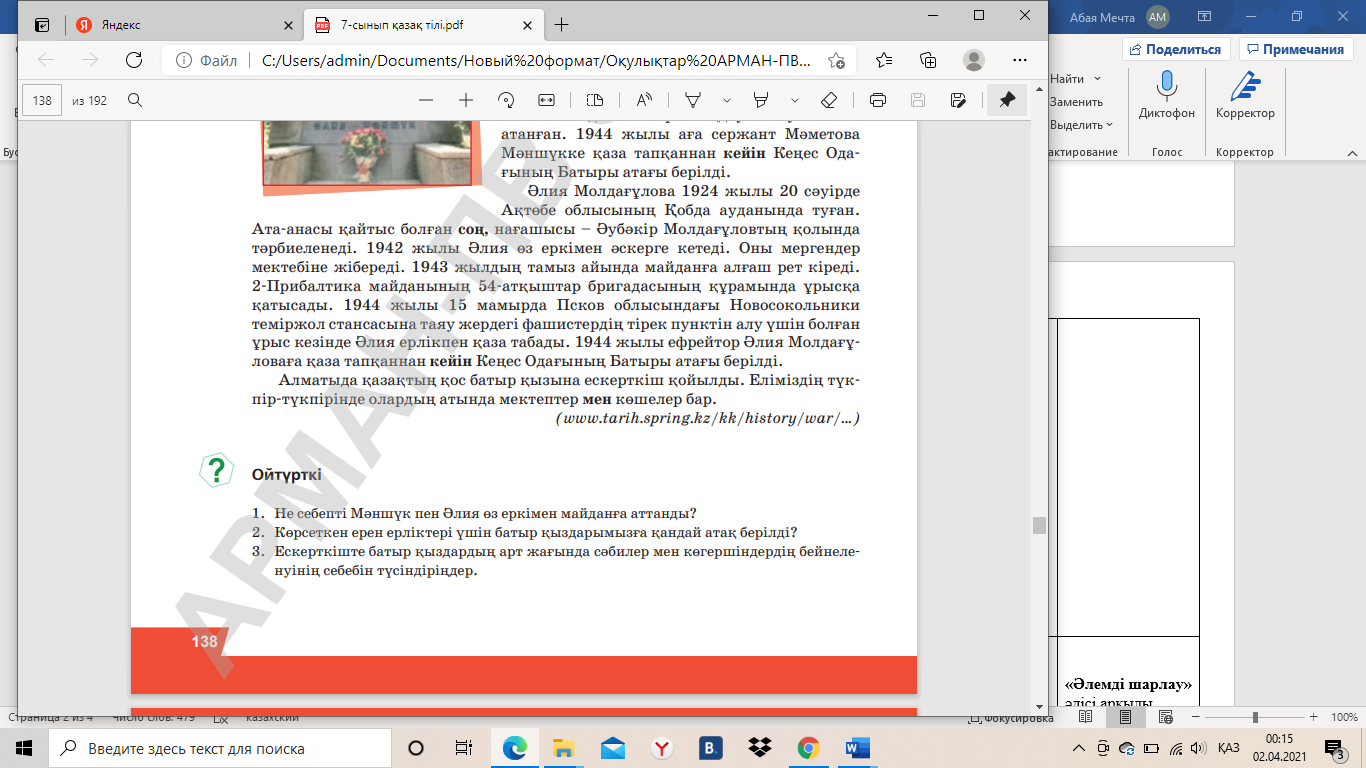Click the PDF Save icon
Screen dimensions: 1366x768
918,100
